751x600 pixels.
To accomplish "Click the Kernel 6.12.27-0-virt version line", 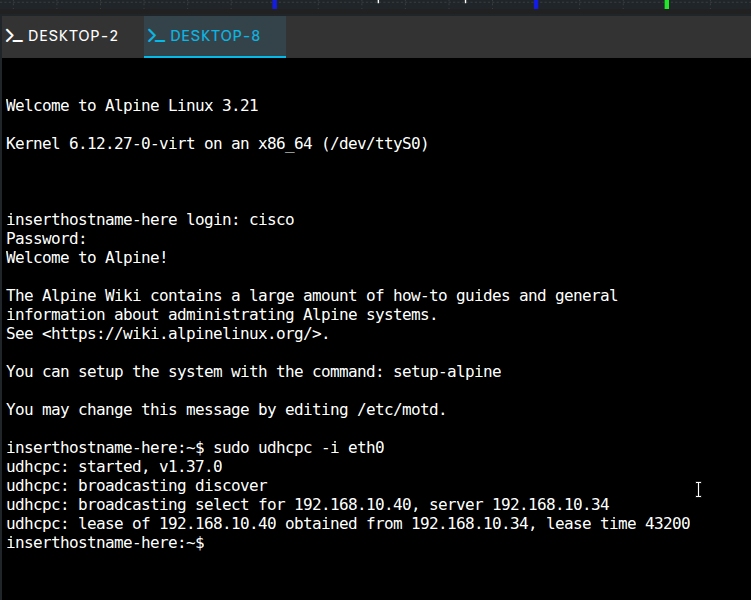I will click(217, 144).
